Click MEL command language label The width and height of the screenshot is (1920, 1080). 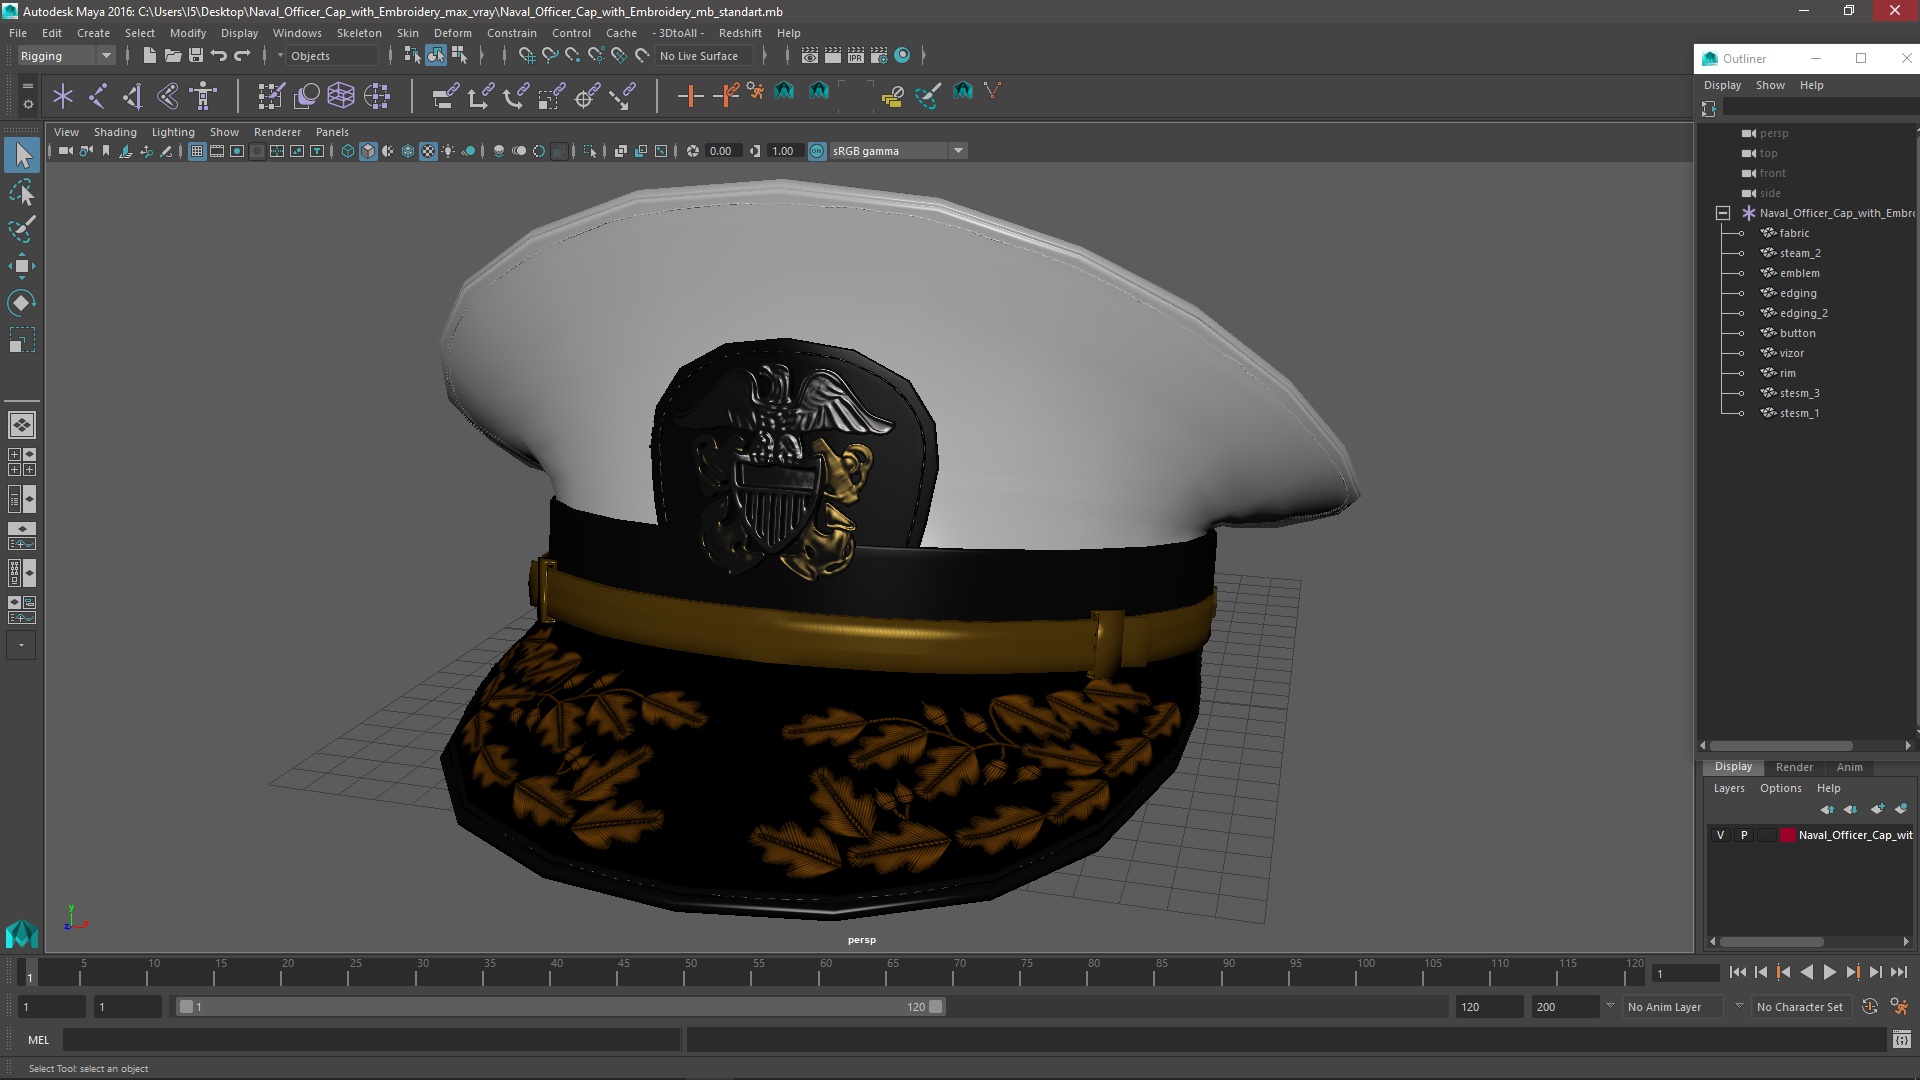pyautogui.click(x=38, y=1040)
